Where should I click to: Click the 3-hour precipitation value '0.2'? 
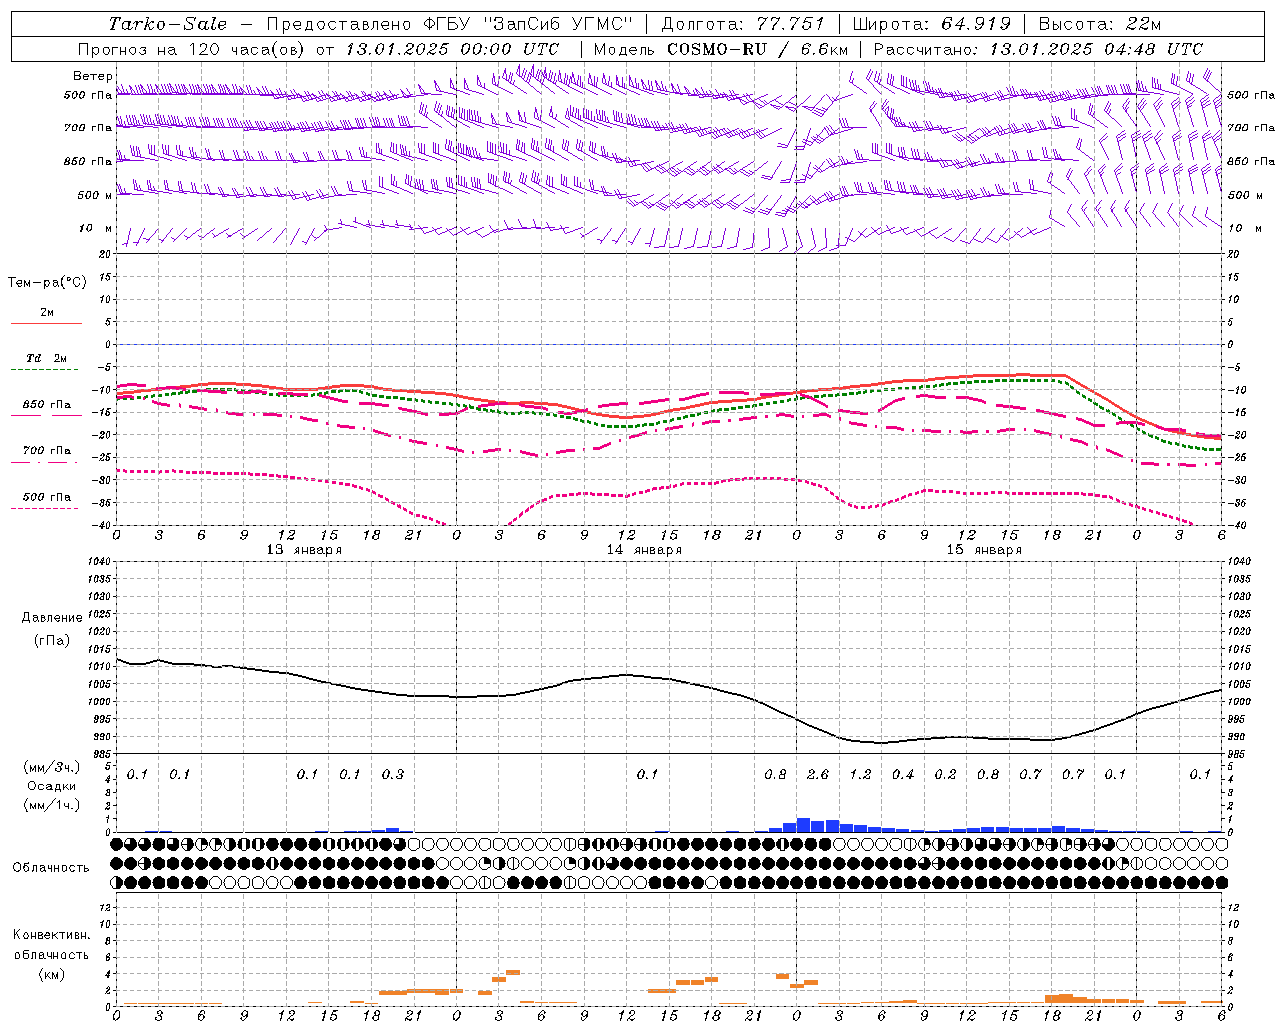[945, 775]
